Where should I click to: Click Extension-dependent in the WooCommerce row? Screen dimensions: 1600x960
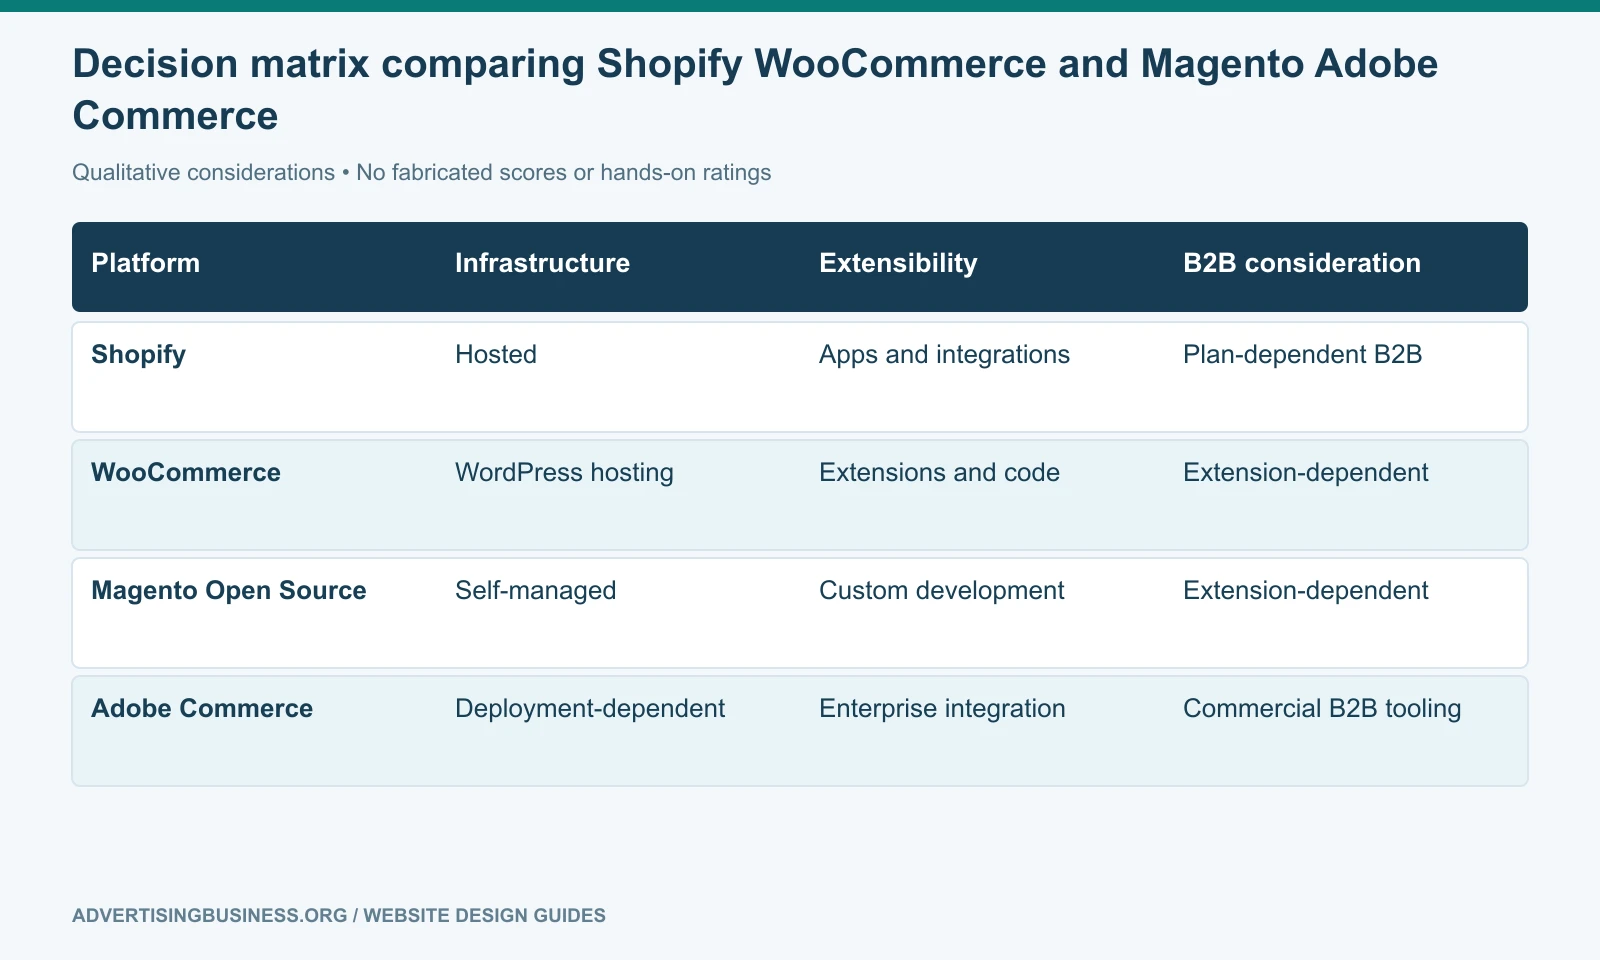click(x=1305, y=473)
